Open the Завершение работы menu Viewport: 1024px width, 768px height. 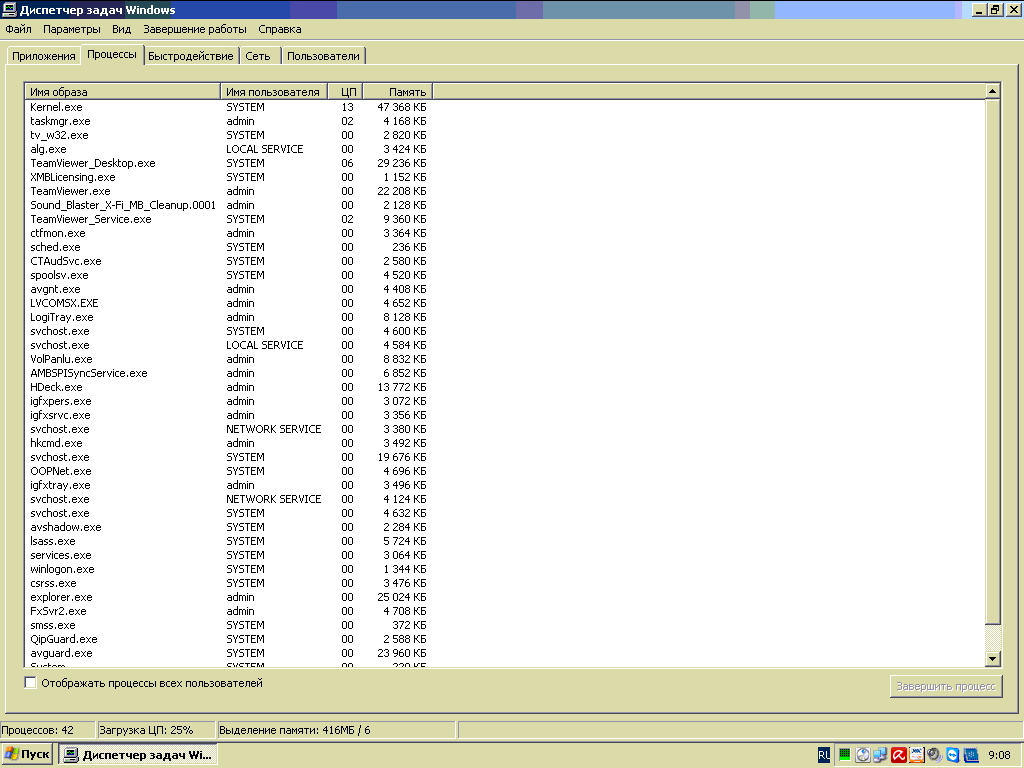point(195,29)
